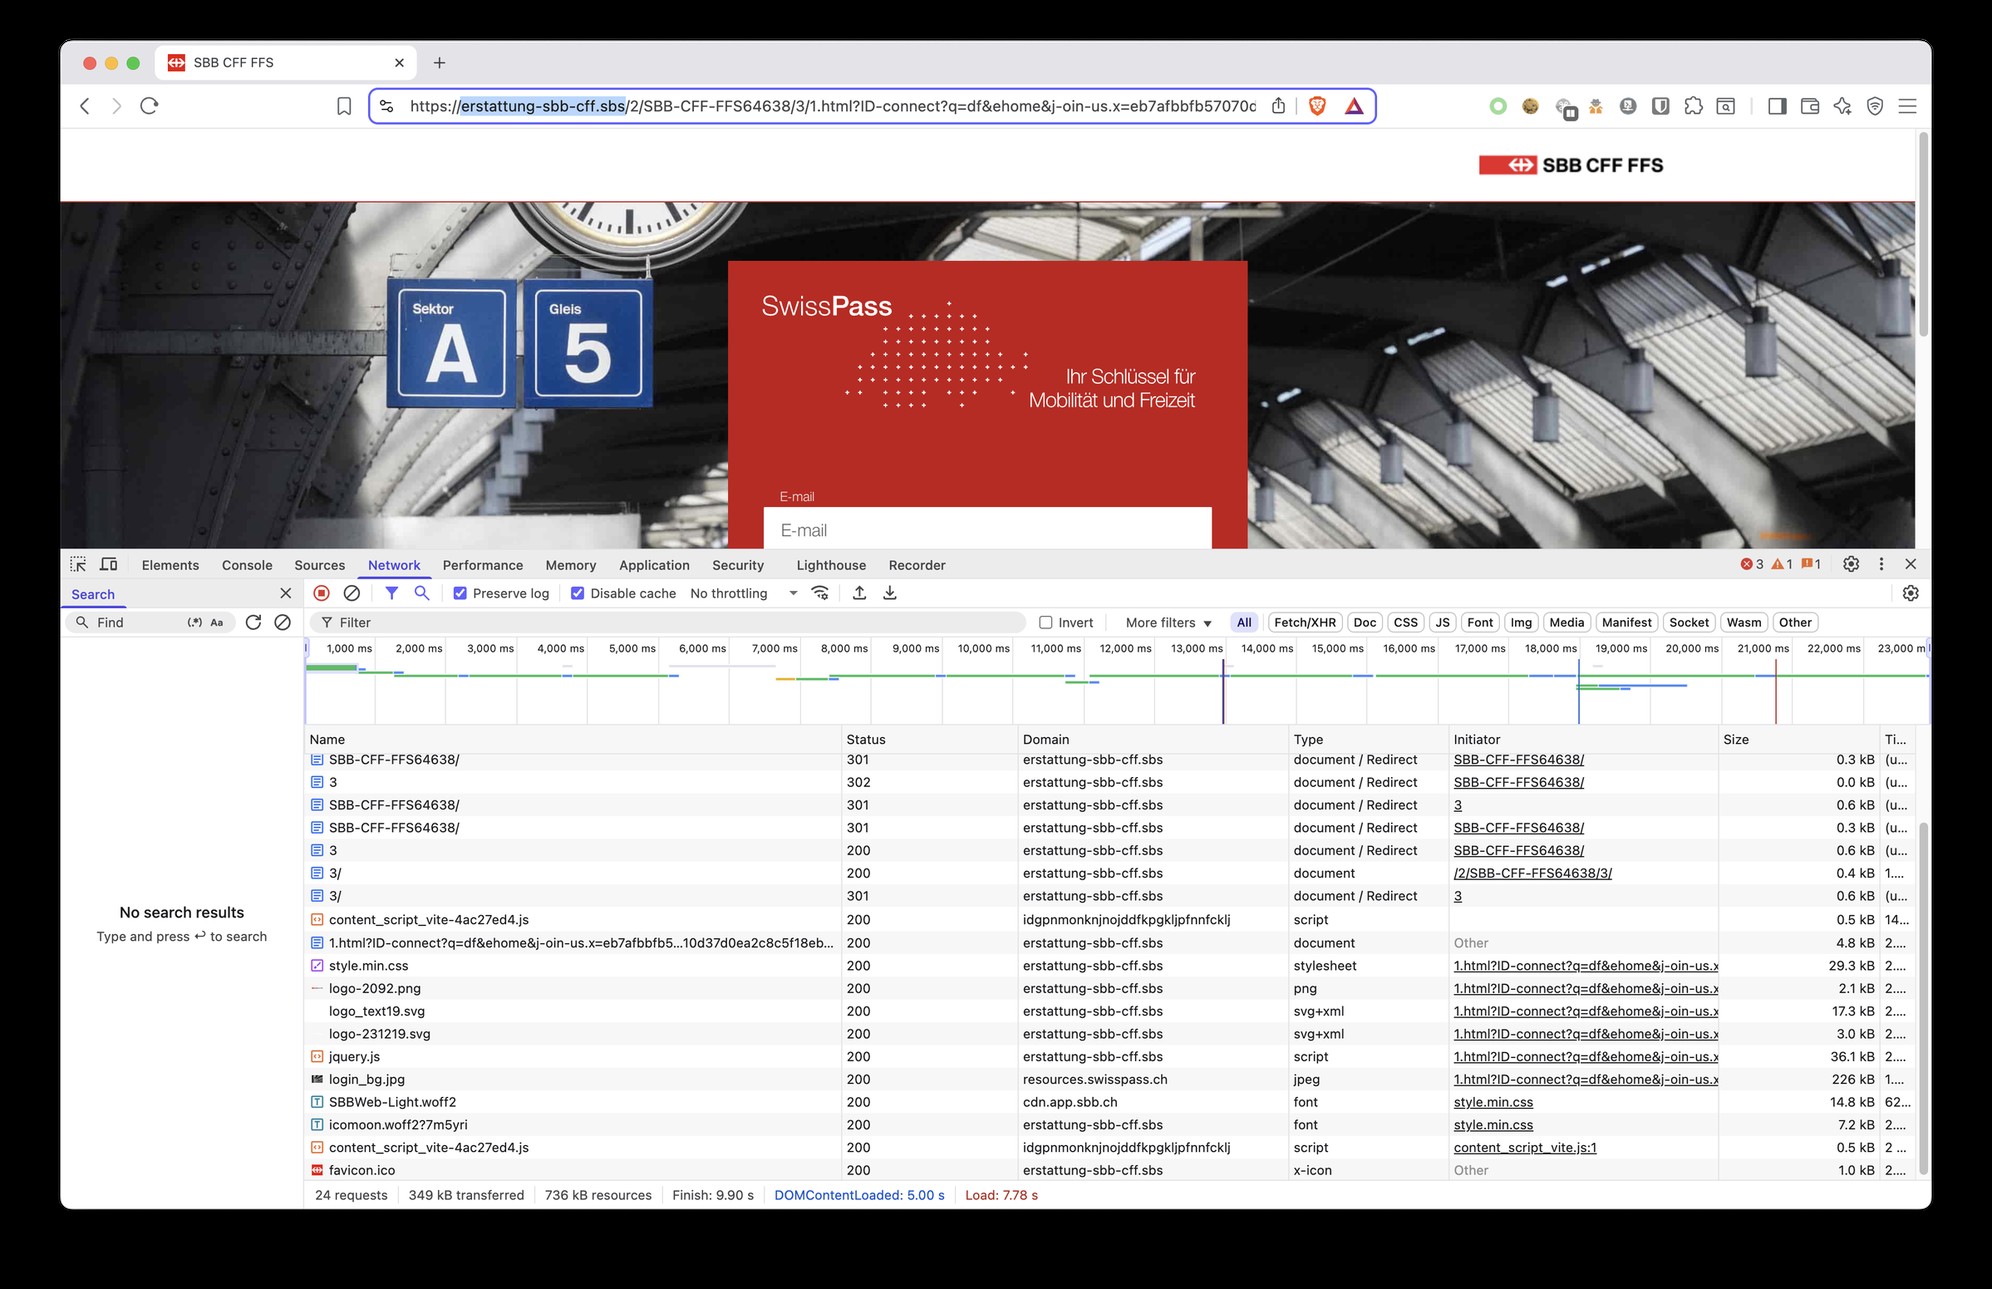Open the extensions puzzle icon
The height and width of the screenshot is (1289, 1992).
[1693, 106]
